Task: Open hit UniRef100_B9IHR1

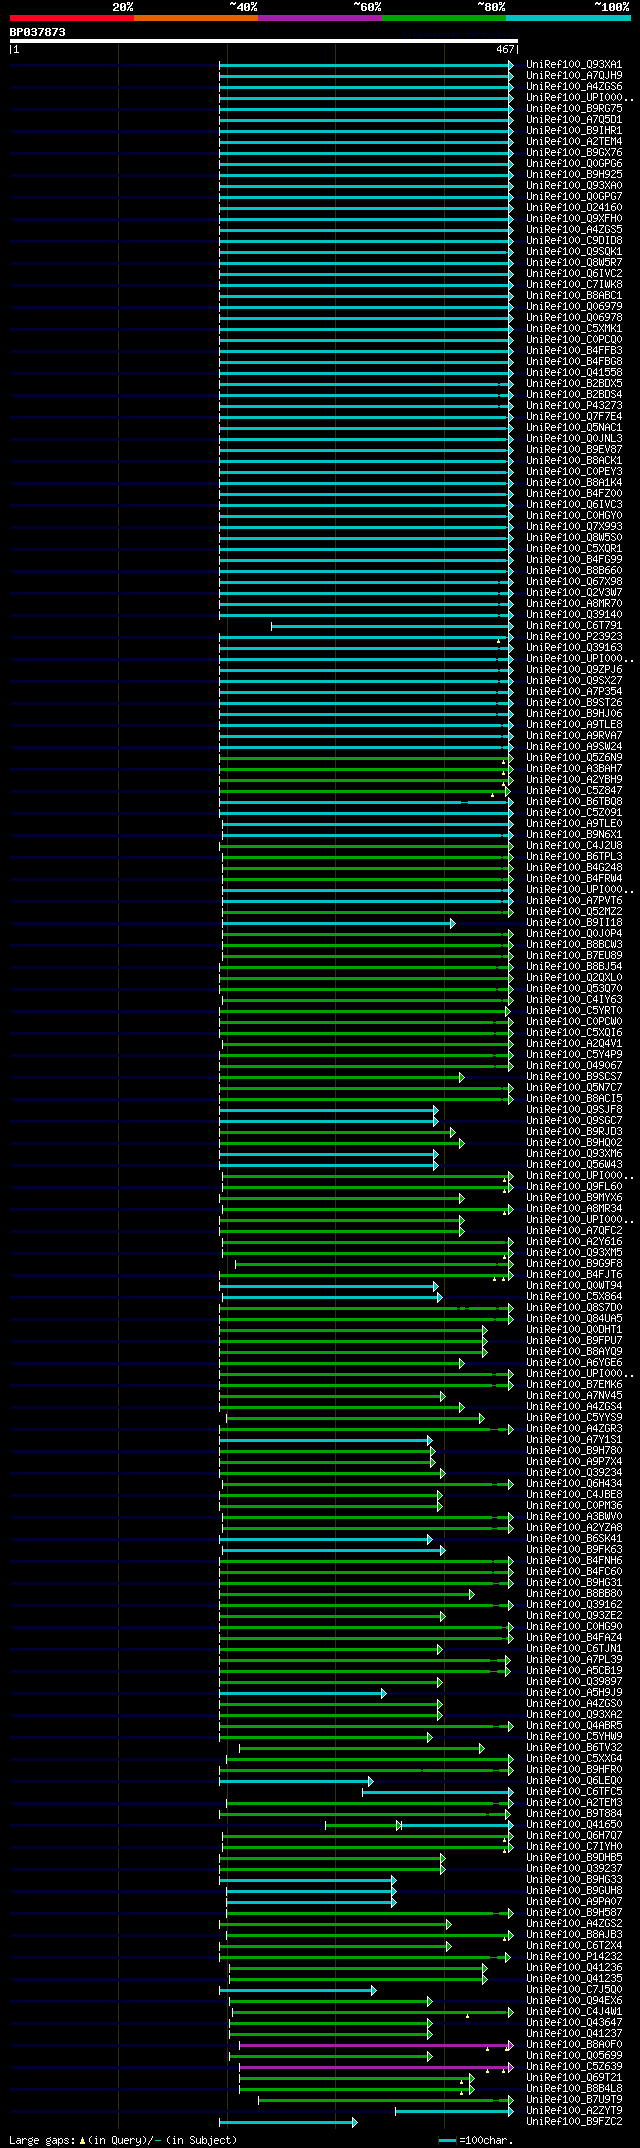Action: [574, 131]
